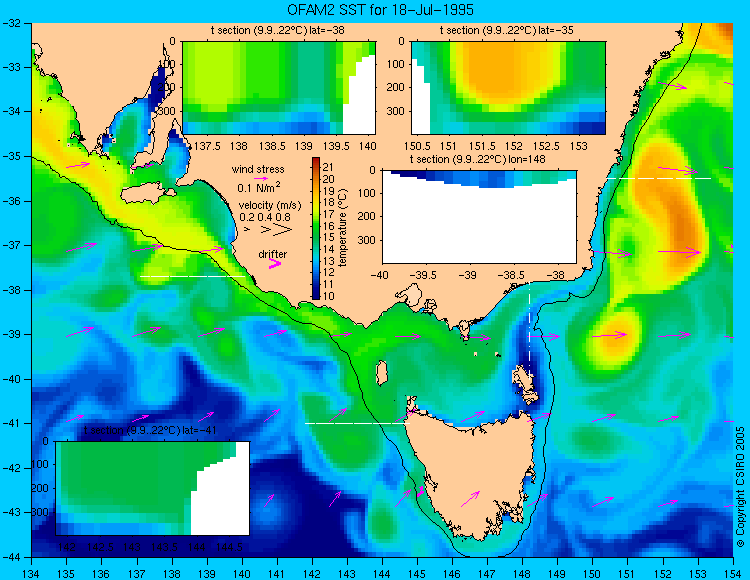Click the "wind stress" legend label
The height and width of the screenshot is (580, 750).
[258, 169]
